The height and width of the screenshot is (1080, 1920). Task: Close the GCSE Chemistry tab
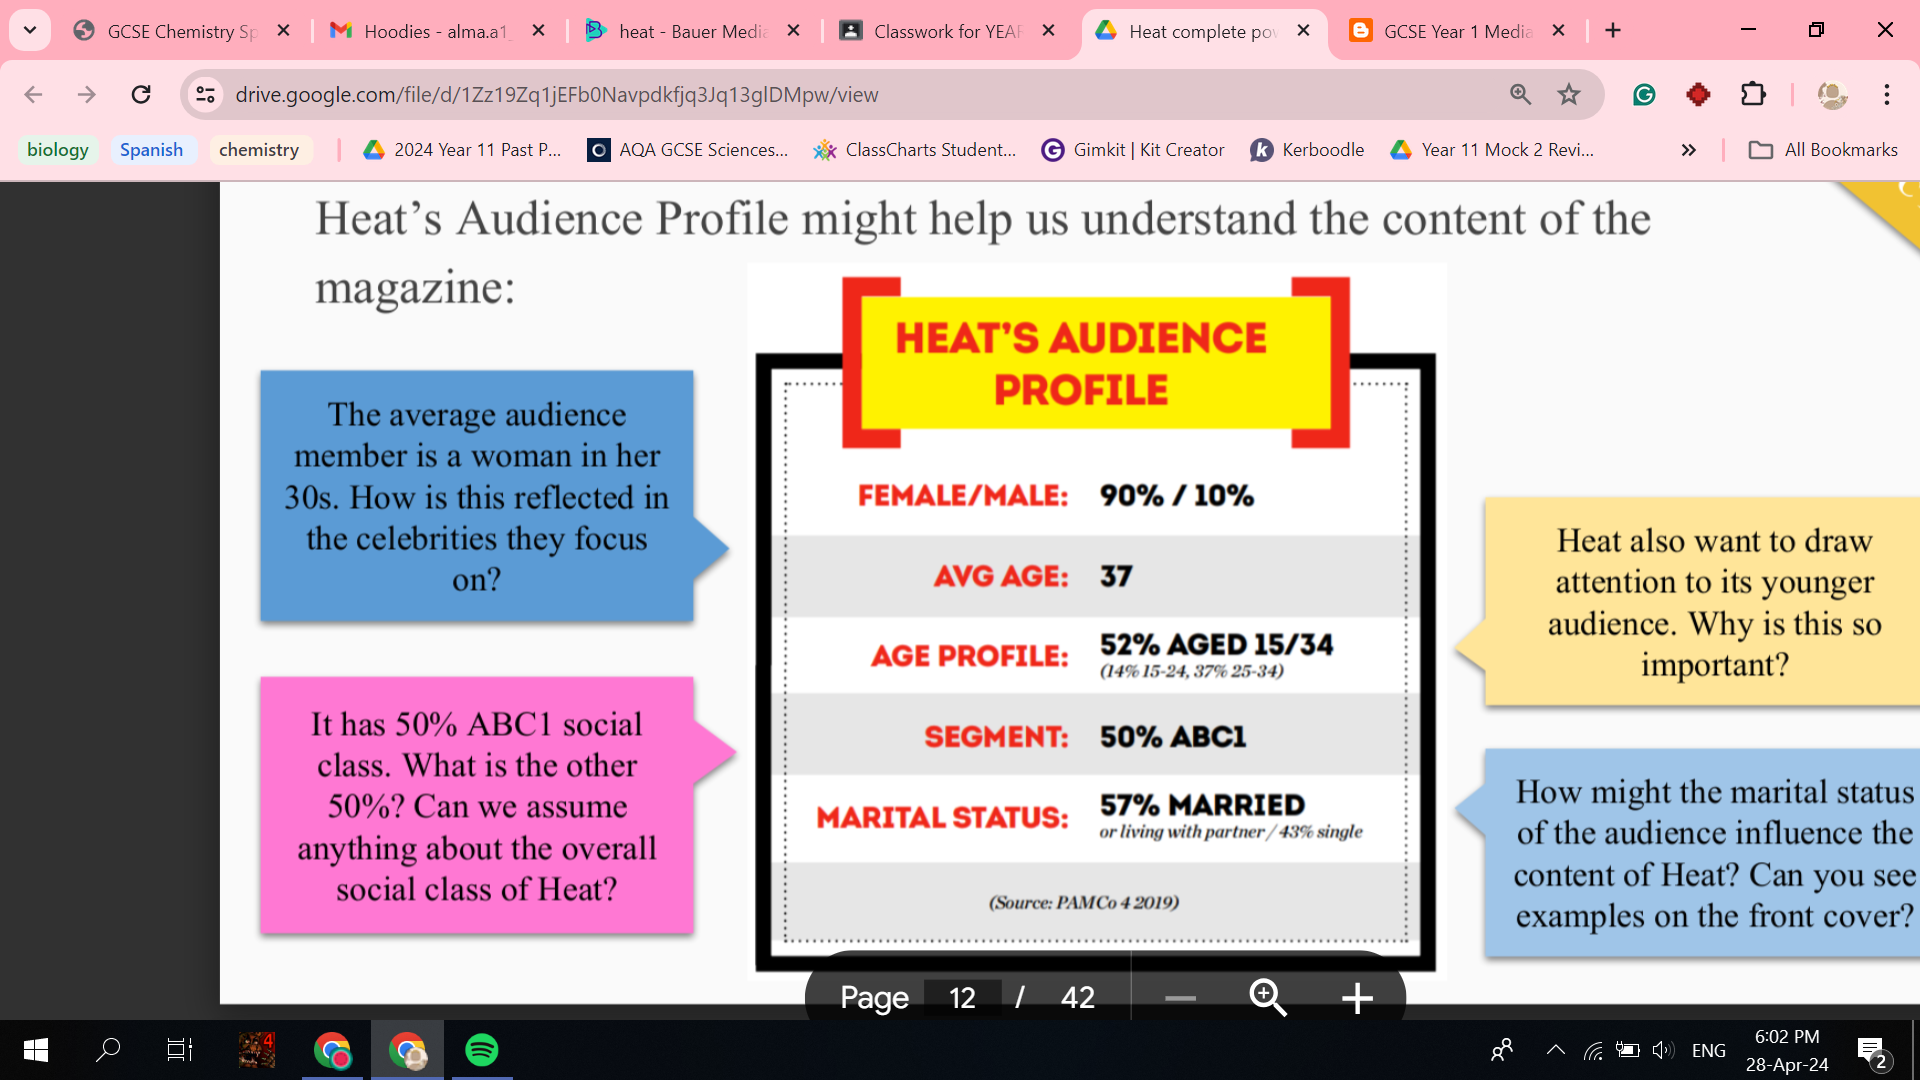pyautogui.click(x=284, y=31)
